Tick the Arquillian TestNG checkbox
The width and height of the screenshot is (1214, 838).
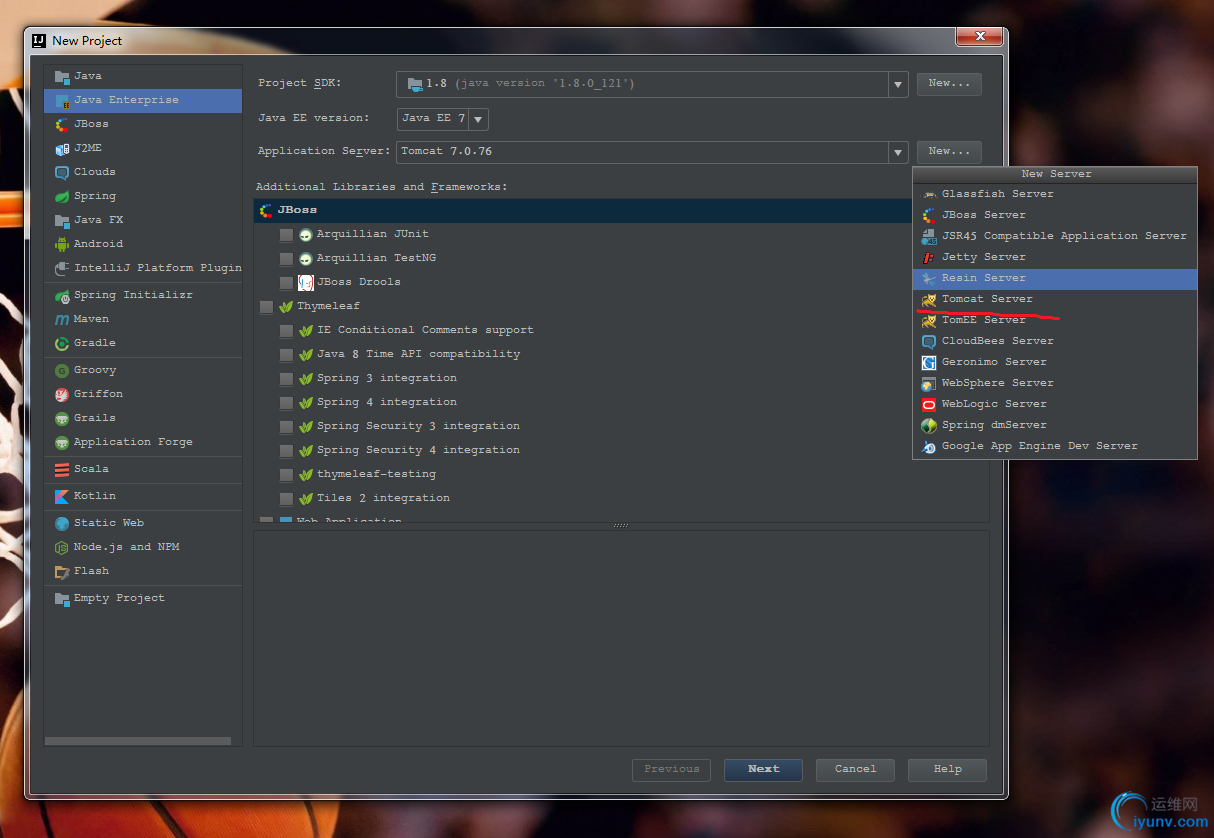(x=287, y=259)
